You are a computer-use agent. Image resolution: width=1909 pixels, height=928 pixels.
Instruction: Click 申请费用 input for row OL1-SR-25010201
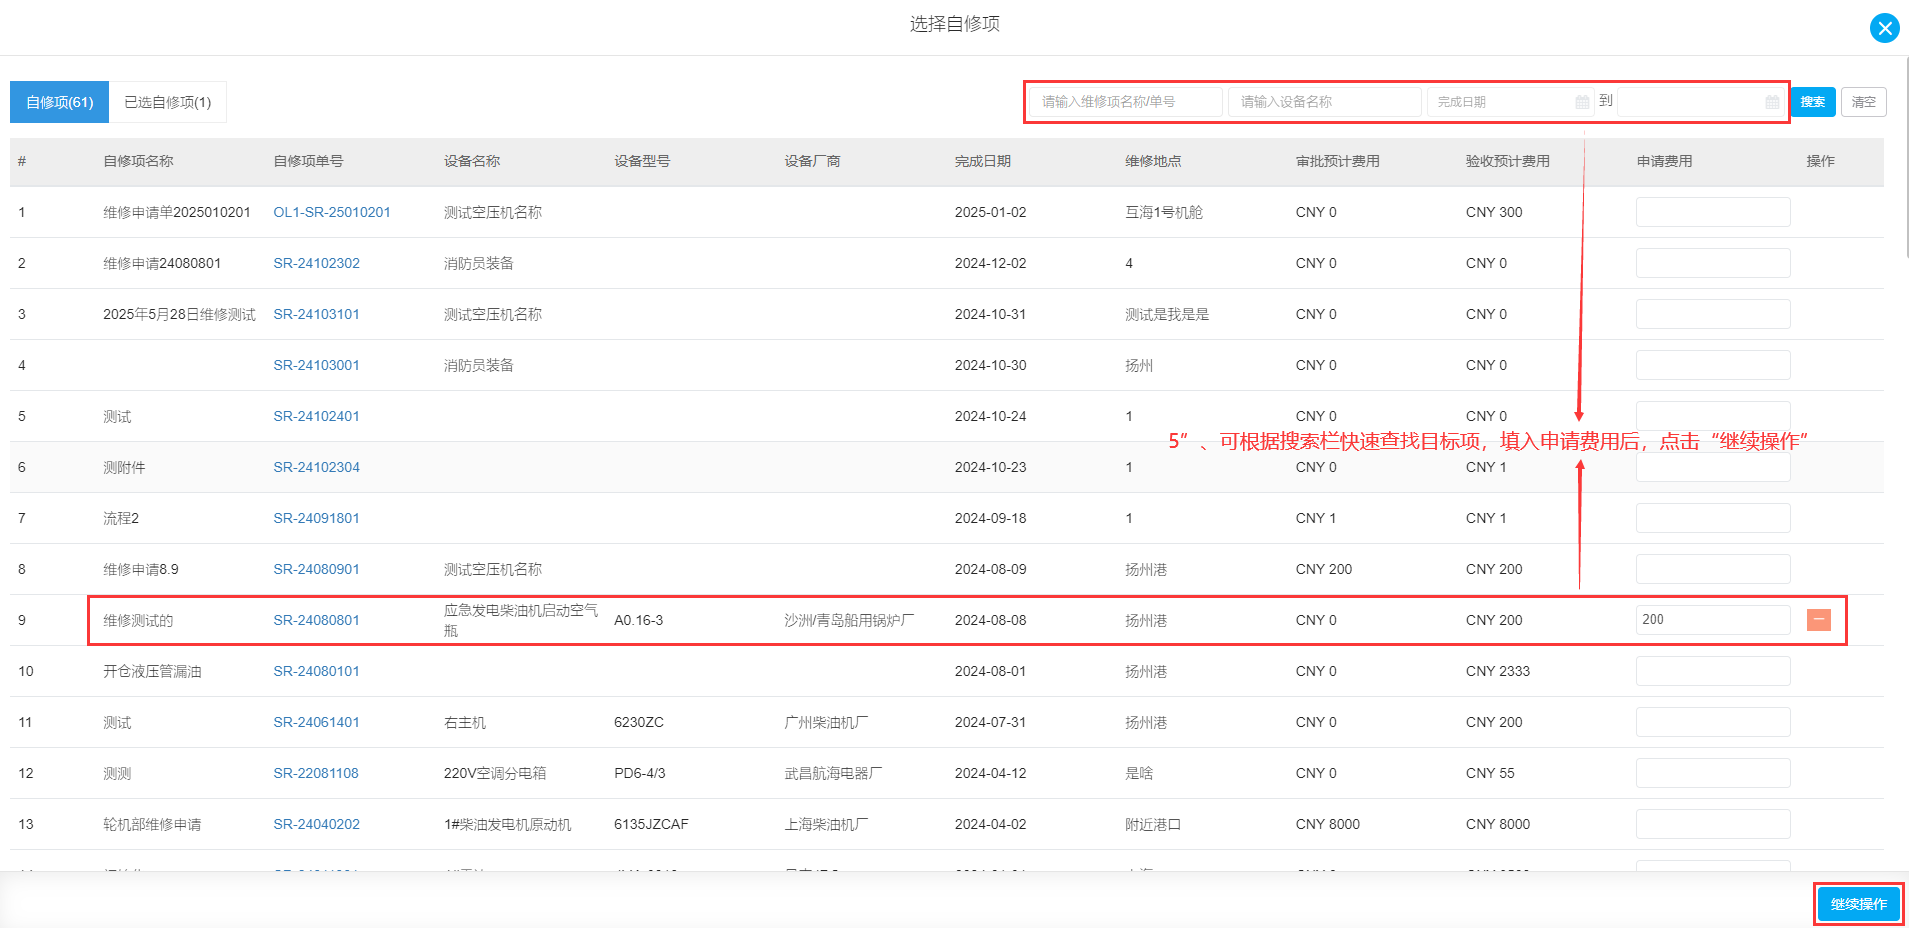1713,212
